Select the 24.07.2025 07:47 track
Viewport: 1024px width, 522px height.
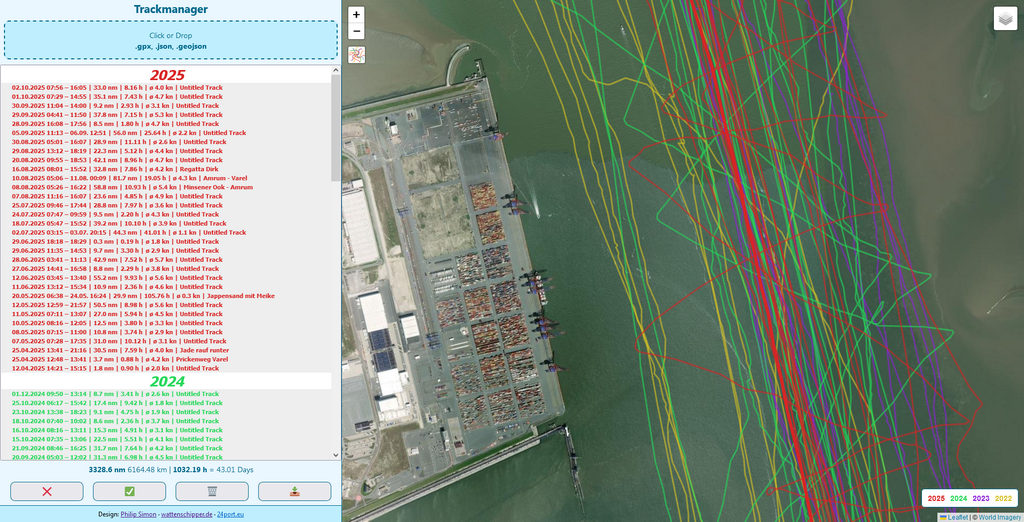[167, 214]
